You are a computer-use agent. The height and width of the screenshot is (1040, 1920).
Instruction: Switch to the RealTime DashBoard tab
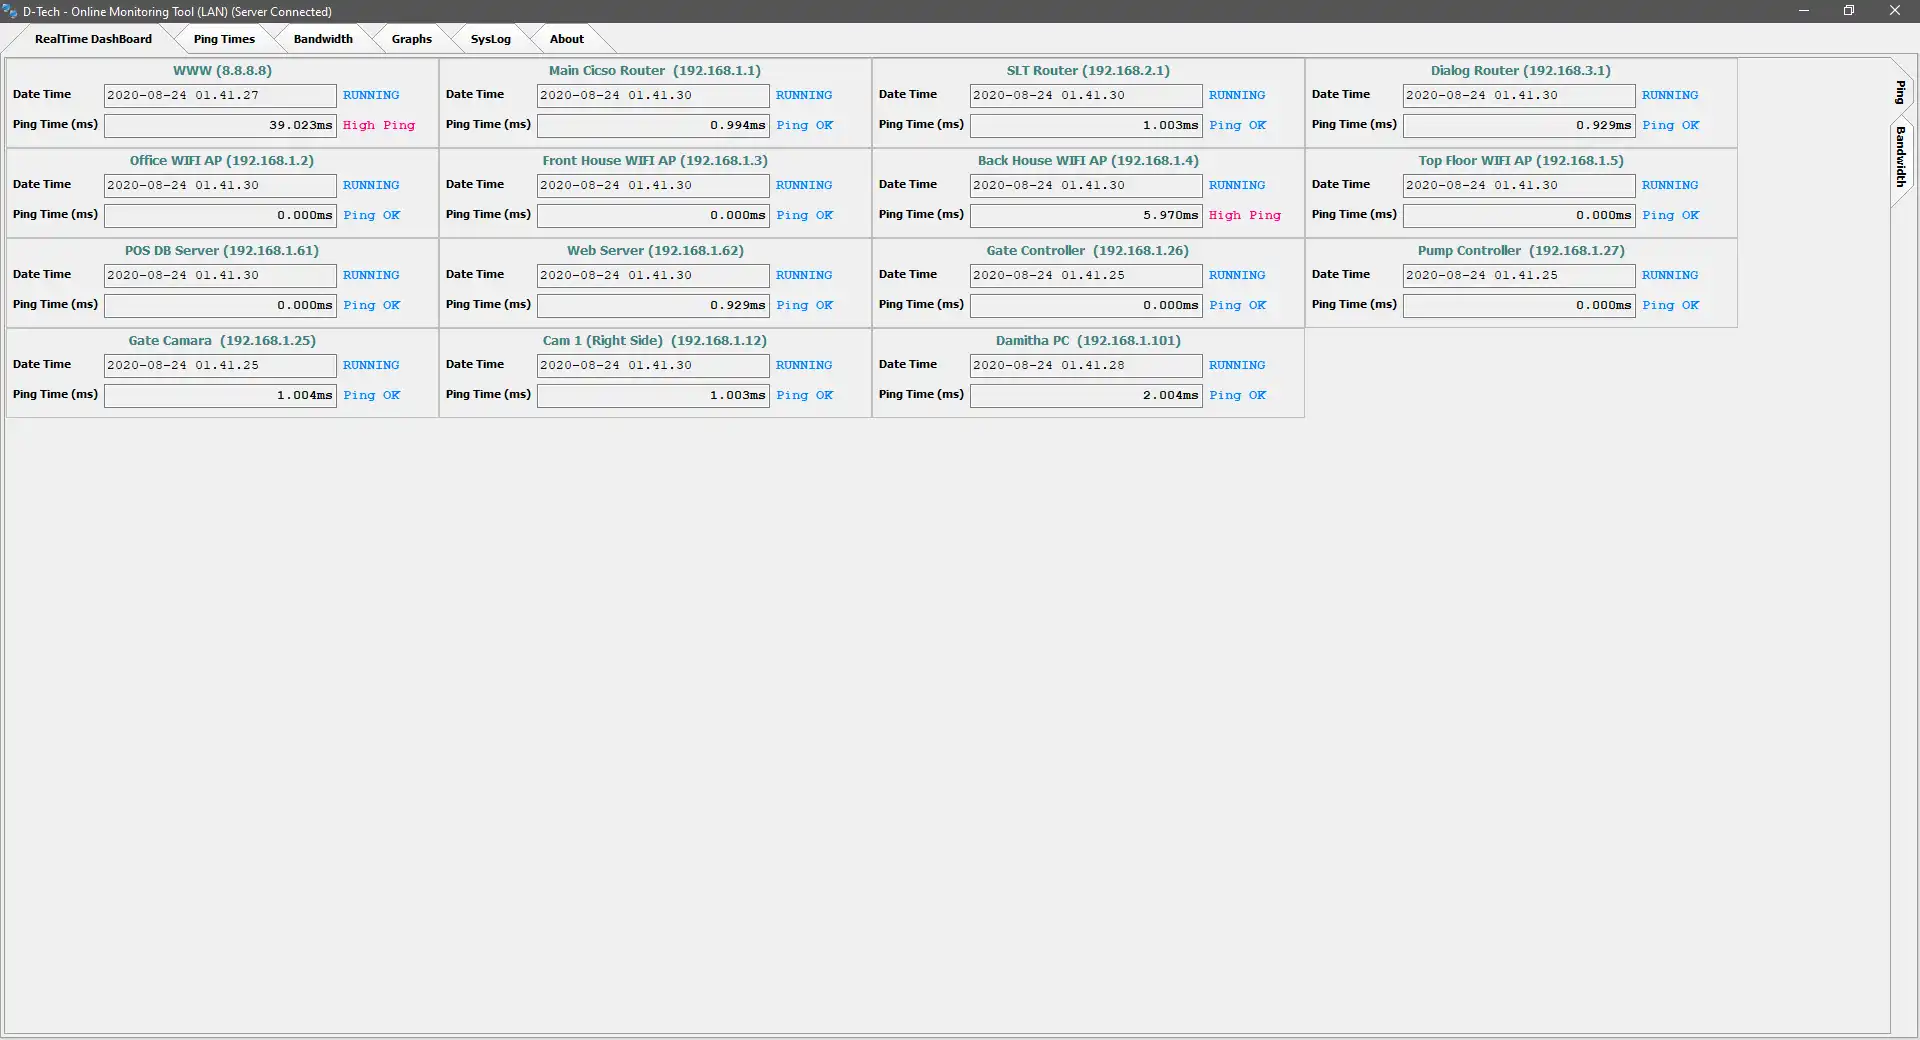93,39
